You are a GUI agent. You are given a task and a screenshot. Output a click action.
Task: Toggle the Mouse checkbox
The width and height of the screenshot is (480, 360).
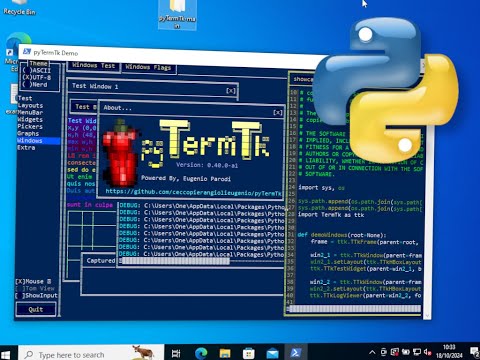point(33,282)
